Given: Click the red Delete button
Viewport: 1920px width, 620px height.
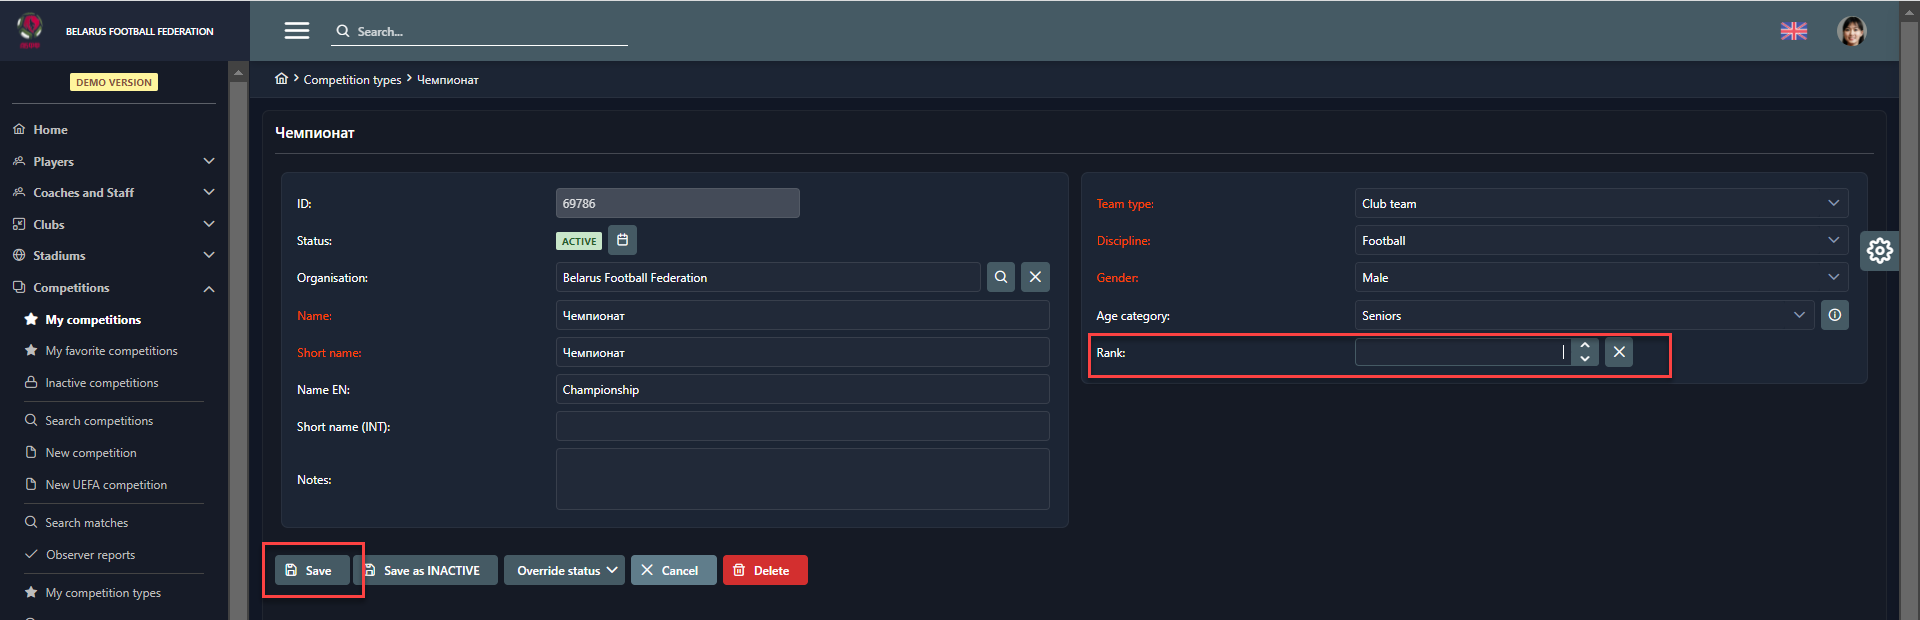Looking at the screenshot, I should click(x=764, y=570).
